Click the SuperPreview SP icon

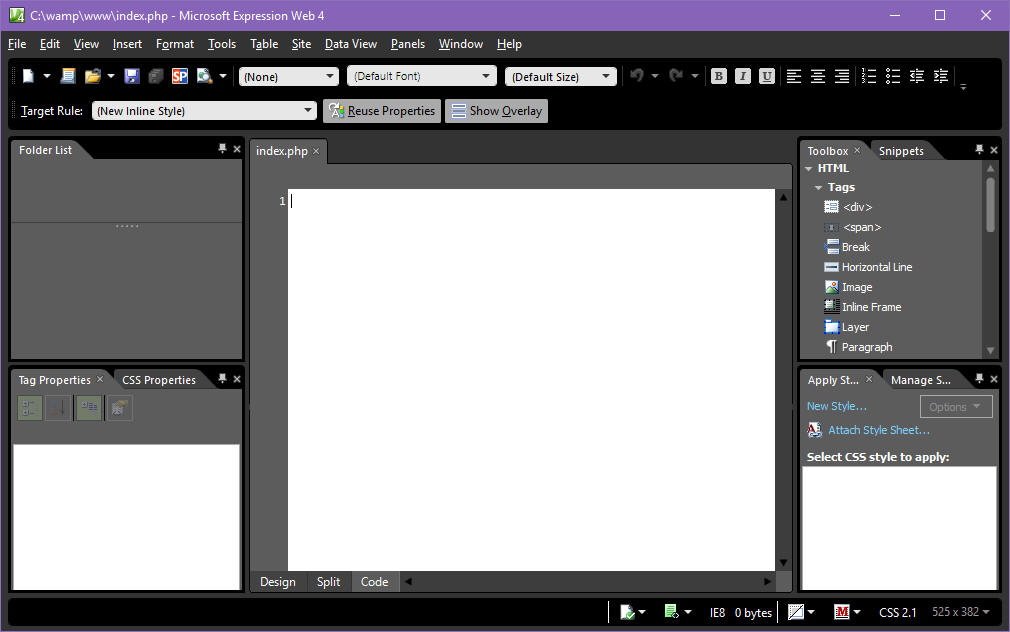pyautogui.click(x=180, y=76)
